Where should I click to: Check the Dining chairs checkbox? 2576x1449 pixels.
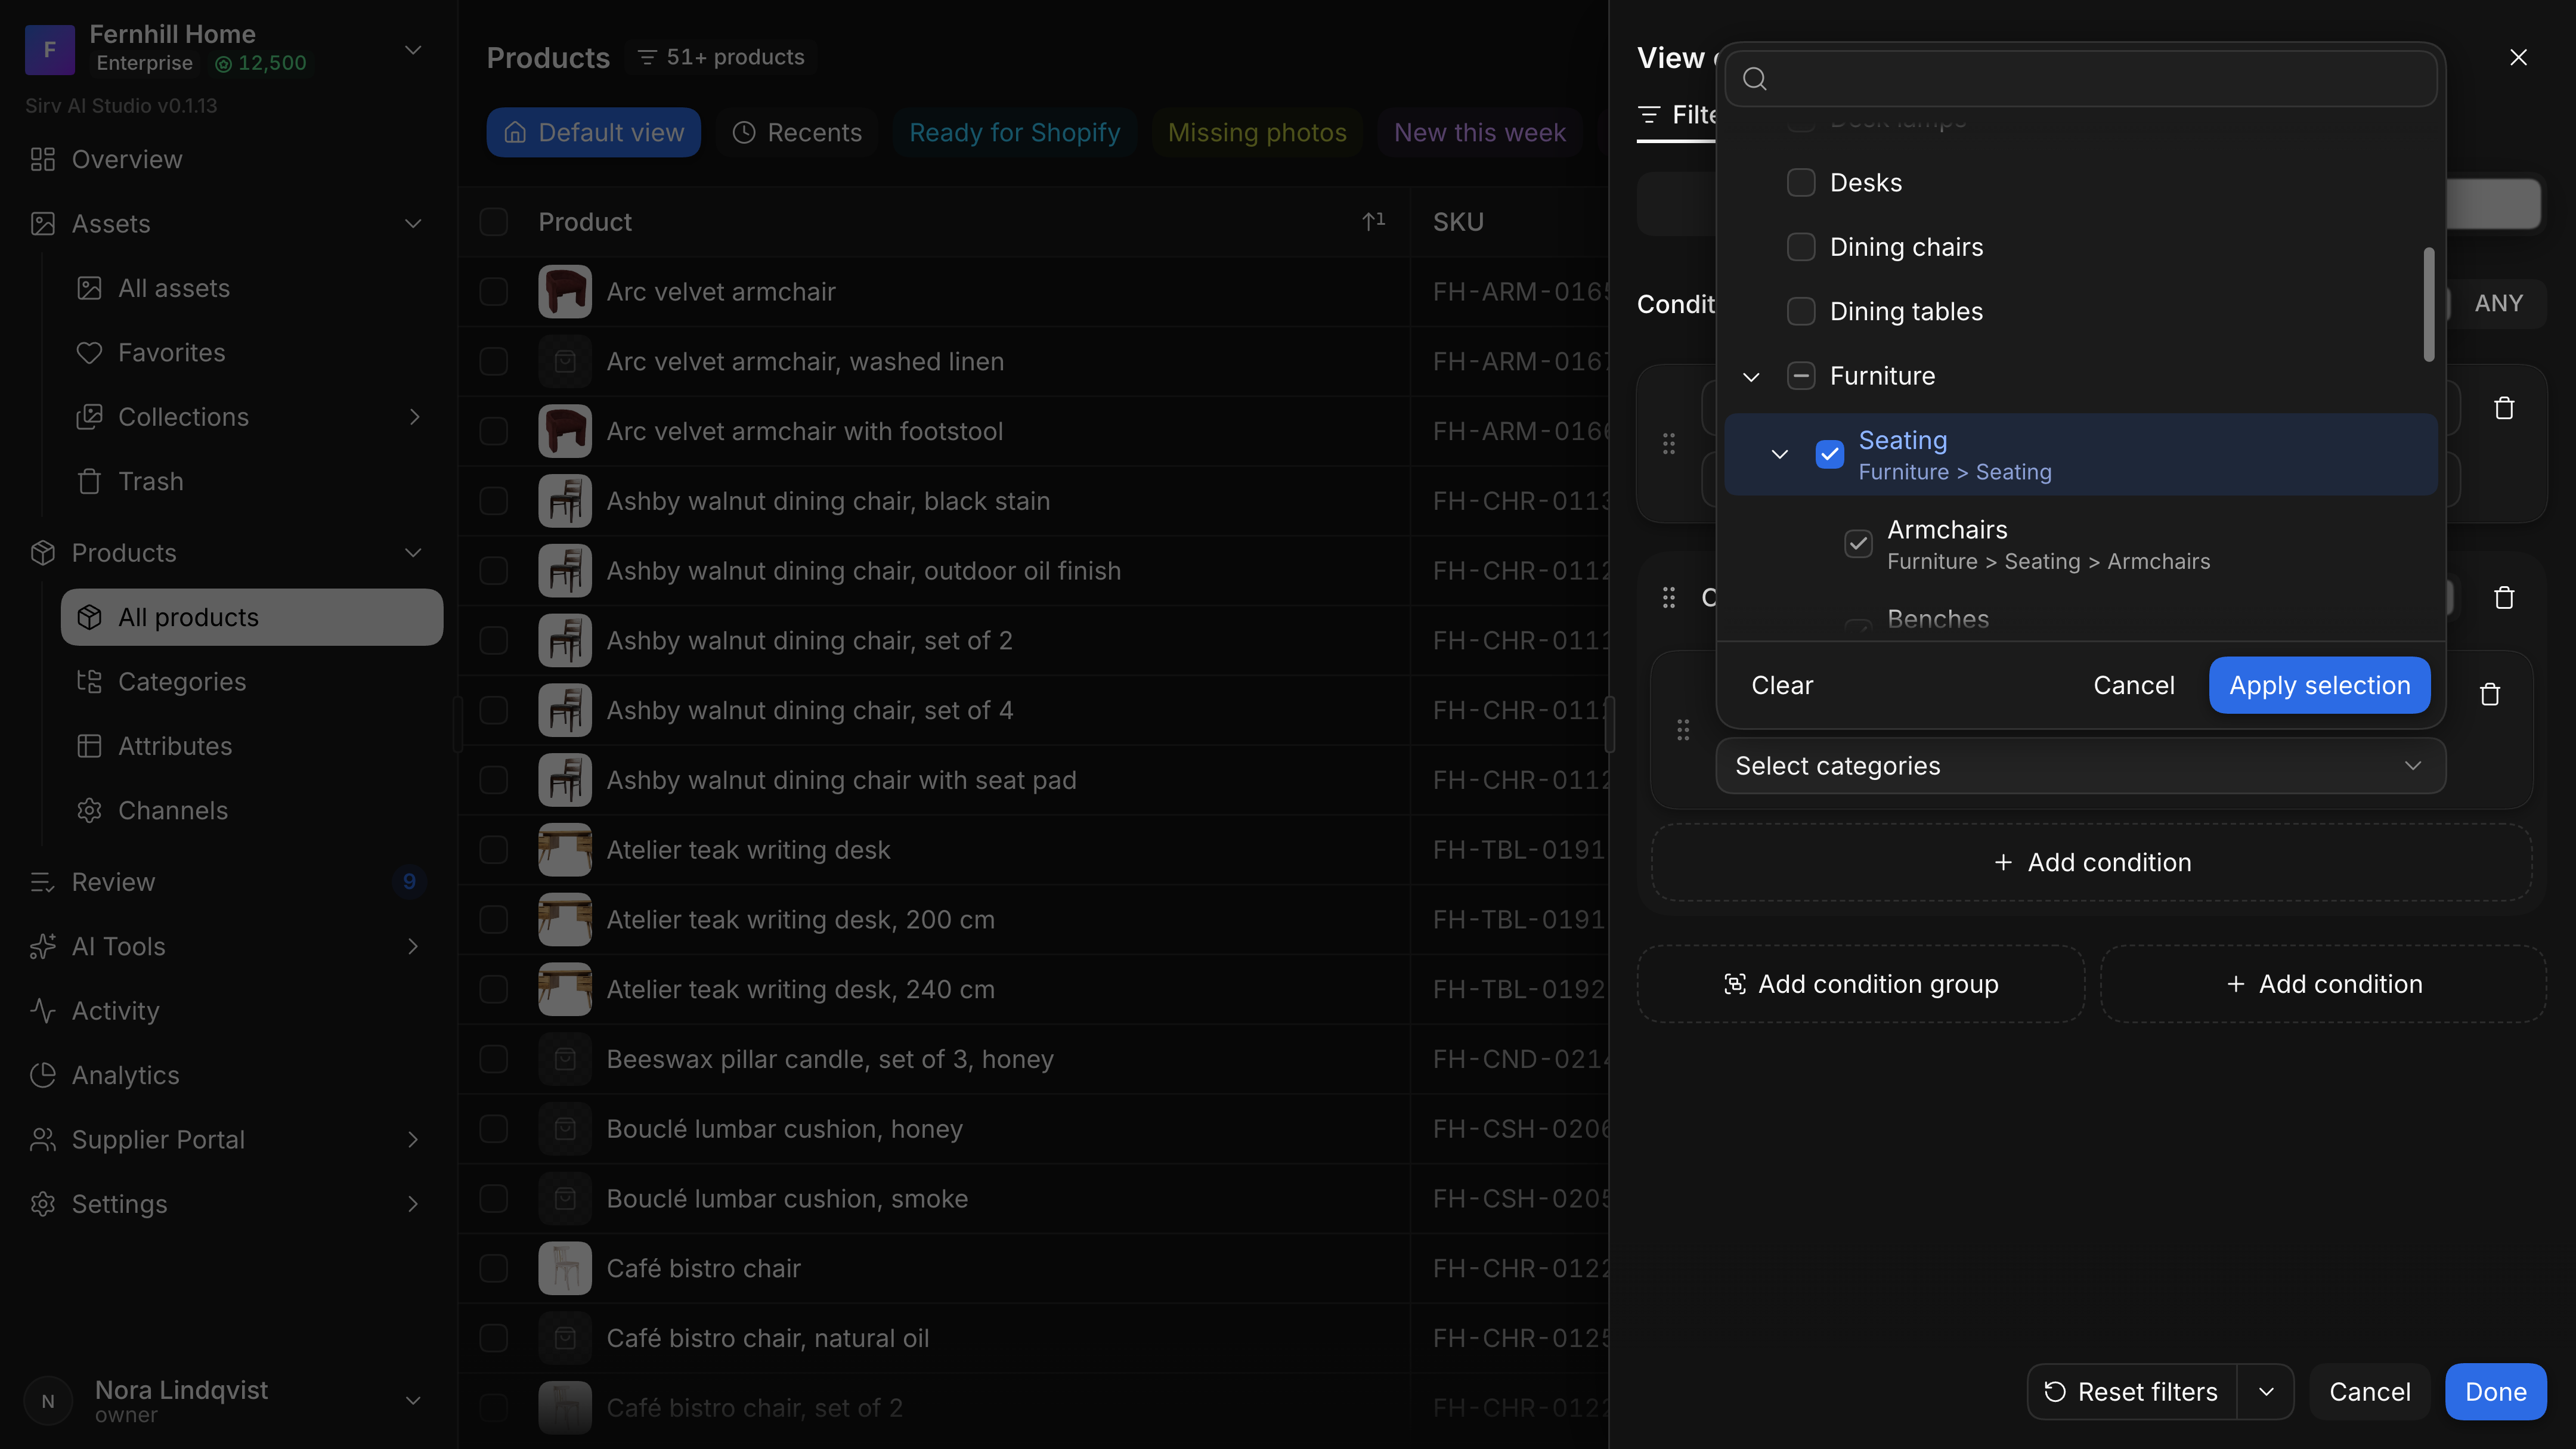point(1801,247)
